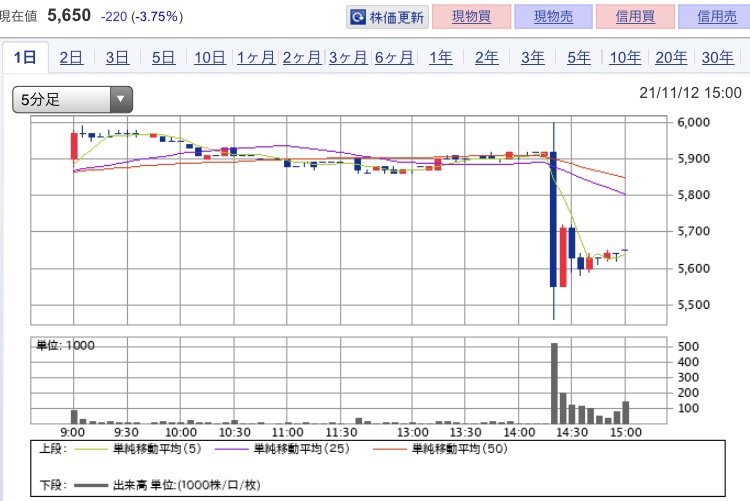
Task: Click the 単純移動平均(5) legend entry
Action: coord(138,449)
